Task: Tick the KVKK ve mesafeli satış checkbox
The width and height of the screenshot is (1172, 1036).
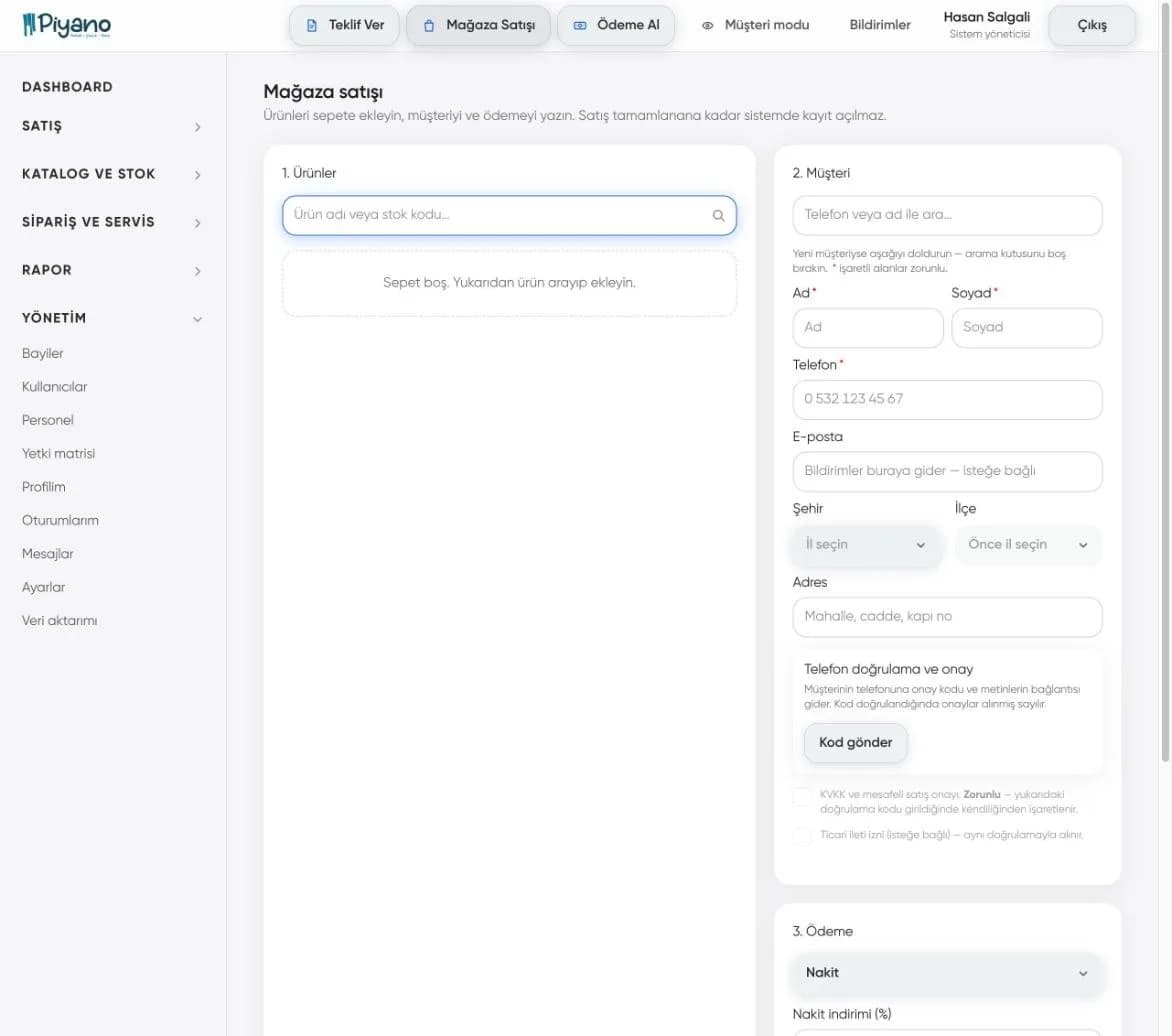Action: (801, 797)
